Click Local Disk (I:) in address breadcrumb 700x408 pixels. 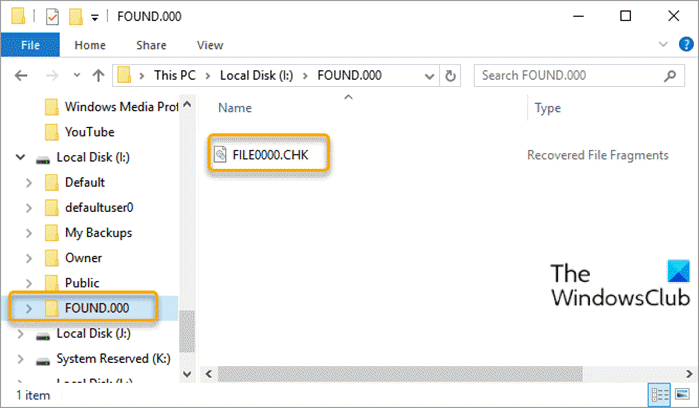[x=257, y=75]
